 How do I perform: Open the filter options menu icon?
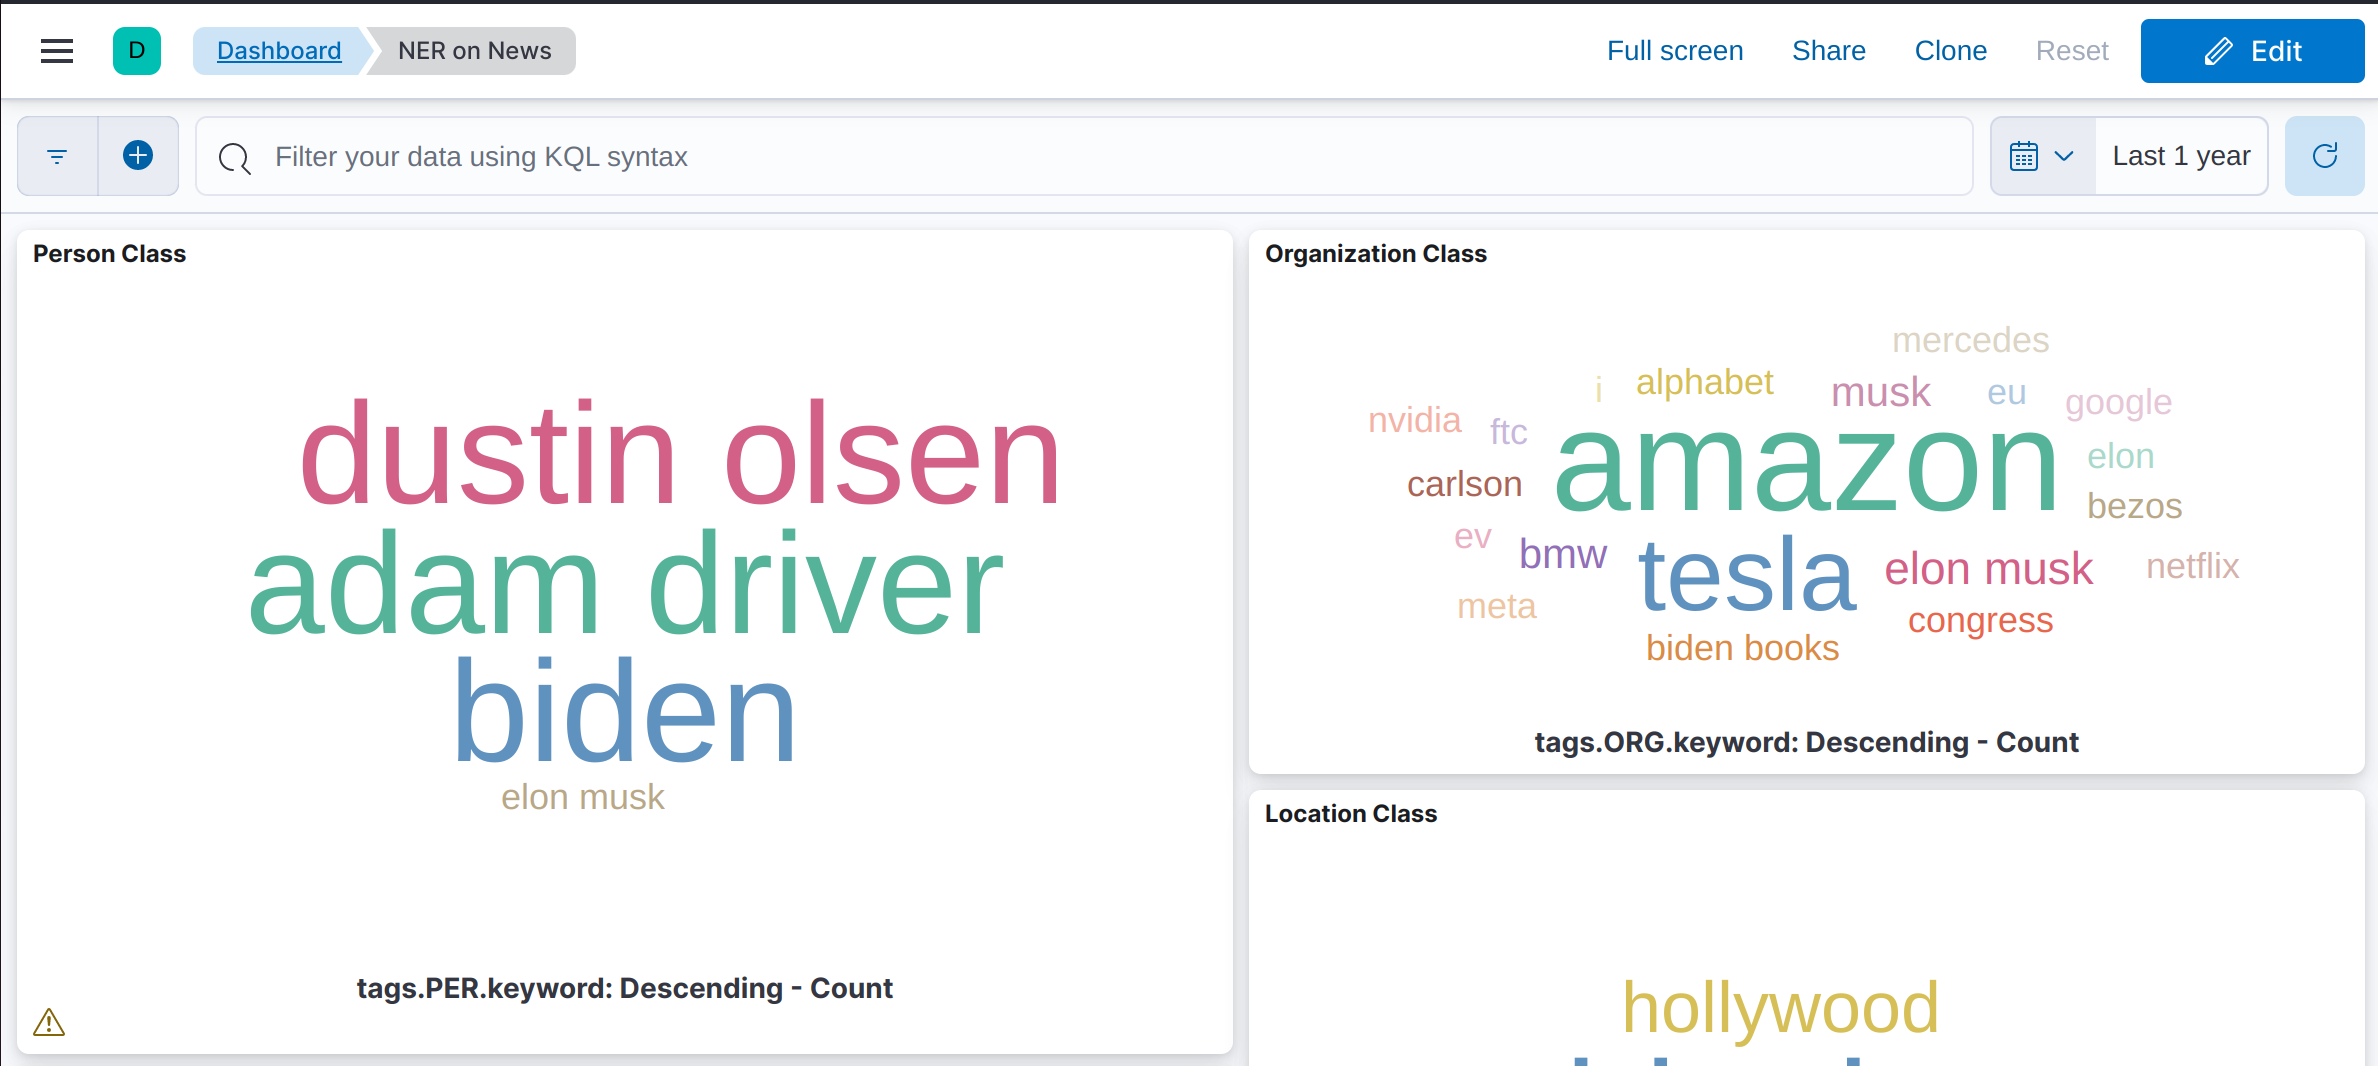57,156
